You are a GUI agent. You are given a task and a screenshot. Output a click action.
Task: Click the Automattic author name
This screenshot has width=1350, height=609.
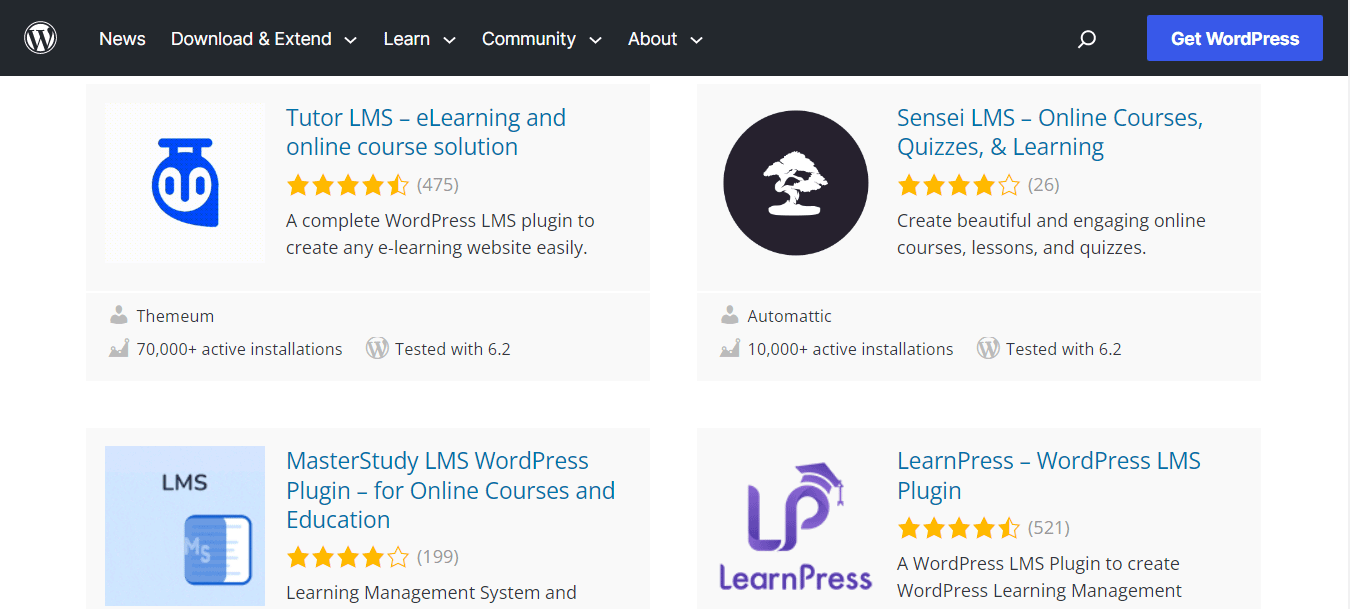(x=790, y=316)
